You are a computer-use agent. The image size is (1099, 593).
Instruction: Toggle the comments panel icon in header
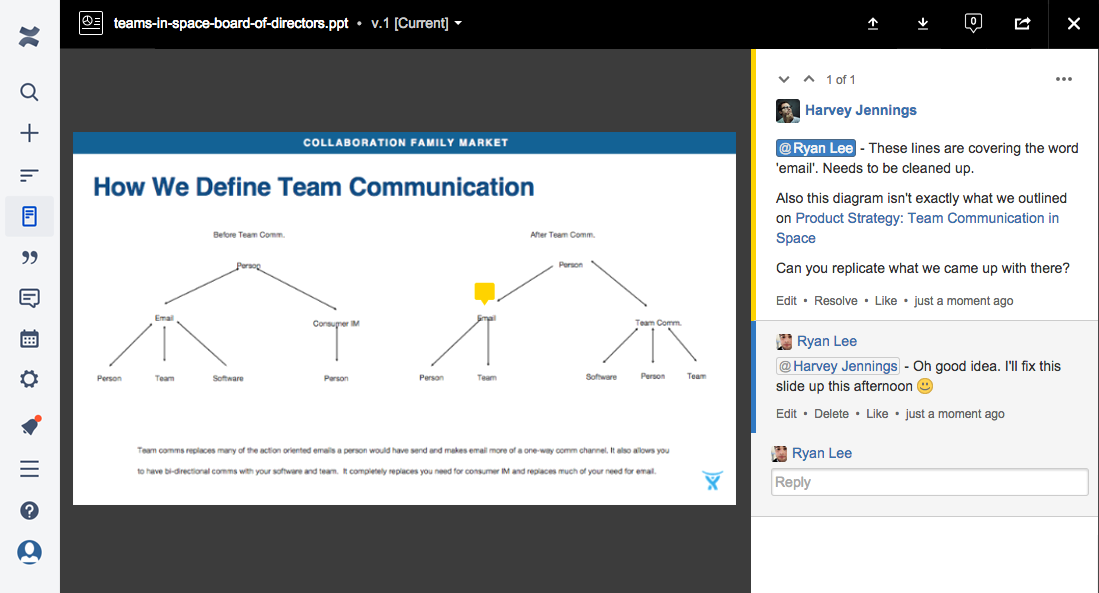point(973,23)
